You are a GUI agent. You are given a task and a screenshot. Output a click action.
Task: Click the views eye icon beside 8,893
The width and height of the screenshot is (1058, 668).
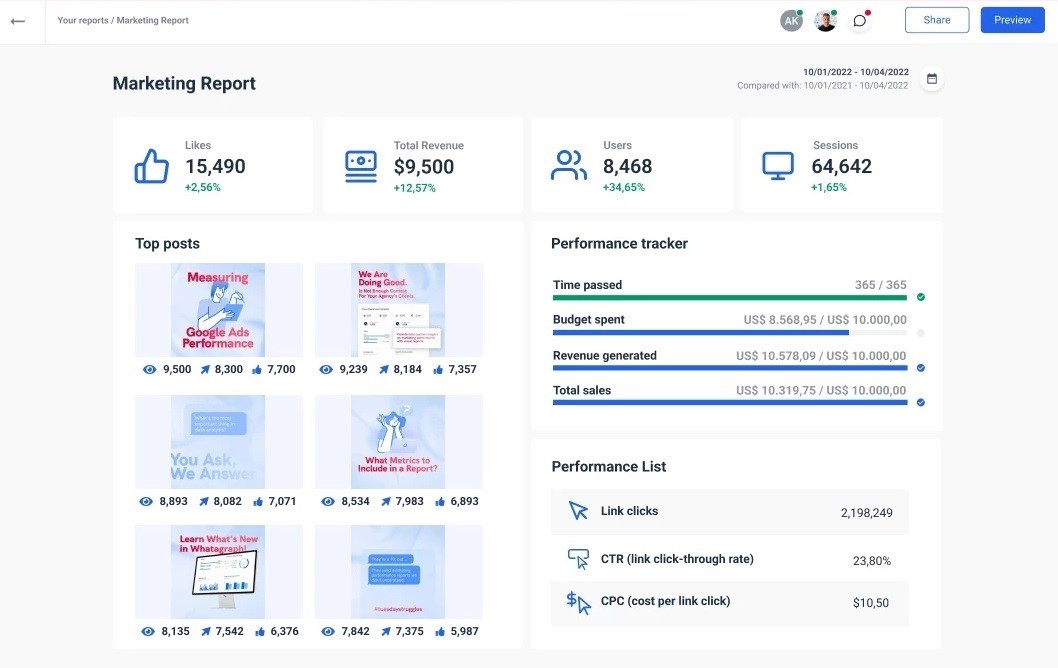click(146, 501)
